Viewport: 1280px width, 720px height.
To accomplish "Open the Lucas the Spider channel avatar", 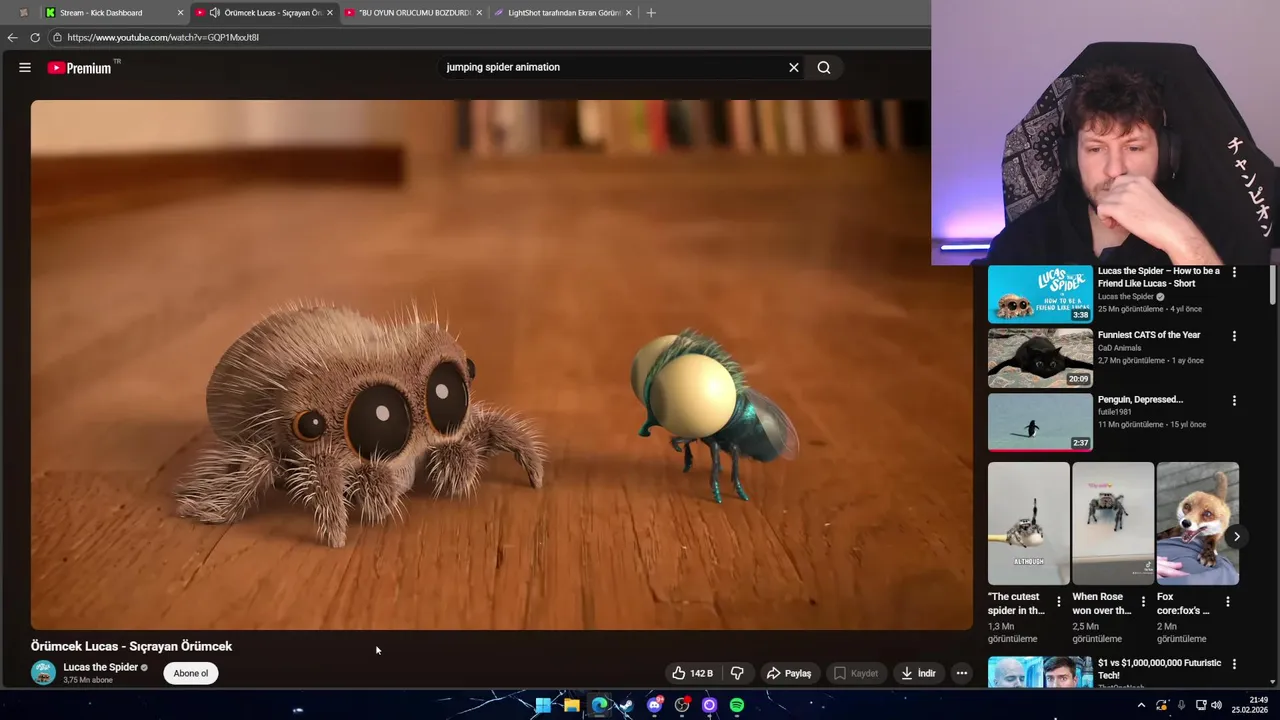I will coord(43,672).
